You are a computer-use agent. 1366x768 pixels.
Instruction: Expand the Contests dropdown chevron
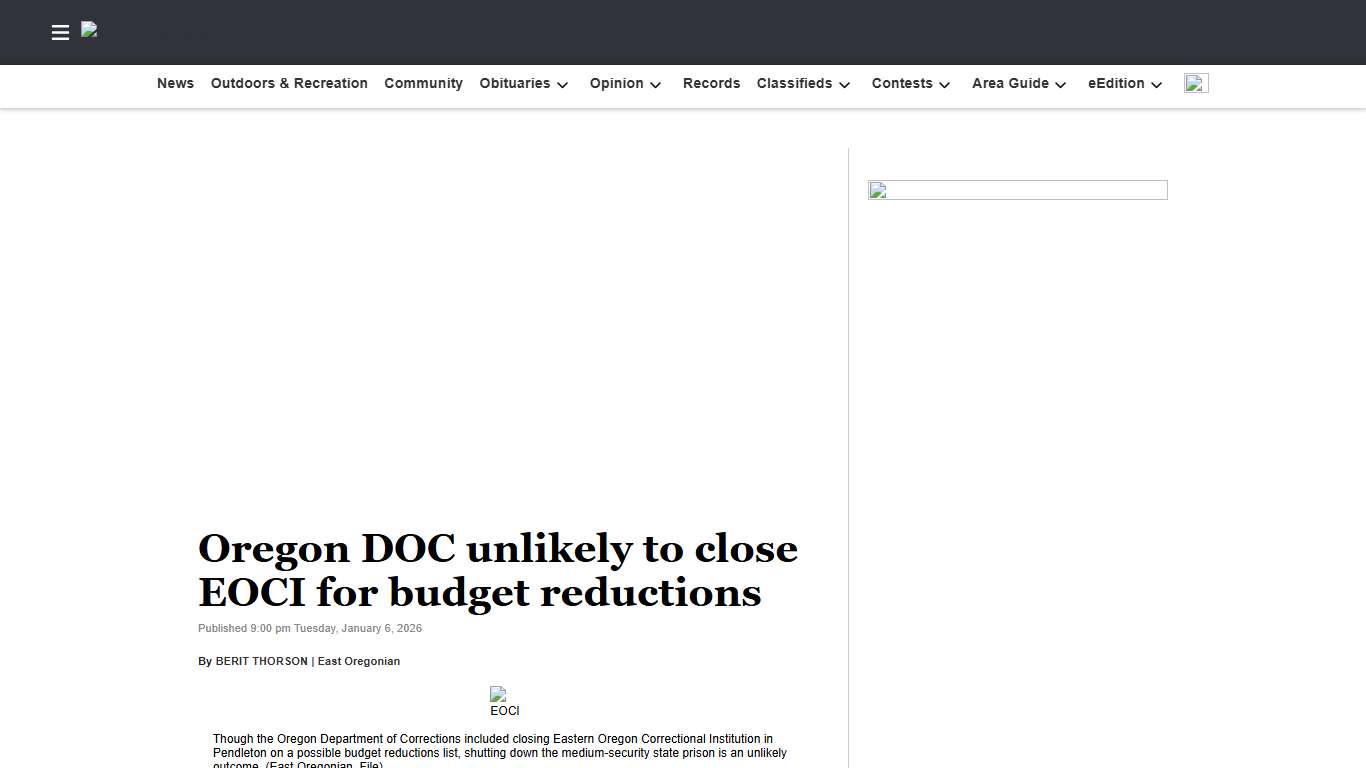[x=943, y=85]
